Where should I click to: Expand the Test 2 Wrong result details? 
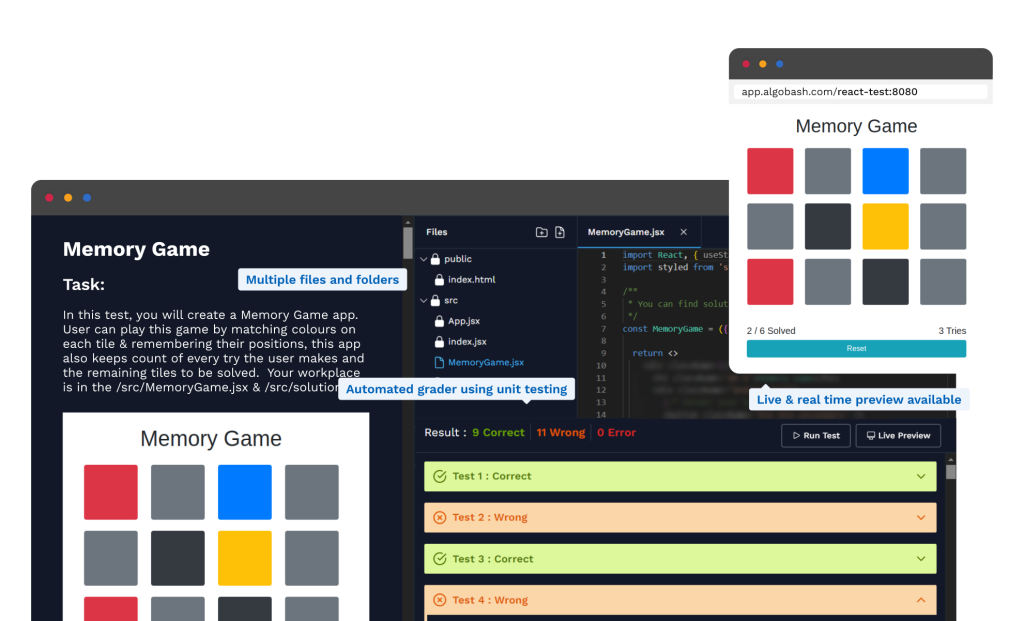920,517
